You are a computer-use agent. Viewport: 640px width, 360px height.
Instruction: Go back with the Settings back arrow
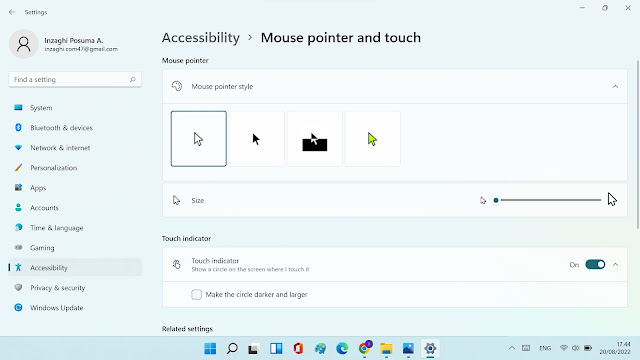coord(12,12)
